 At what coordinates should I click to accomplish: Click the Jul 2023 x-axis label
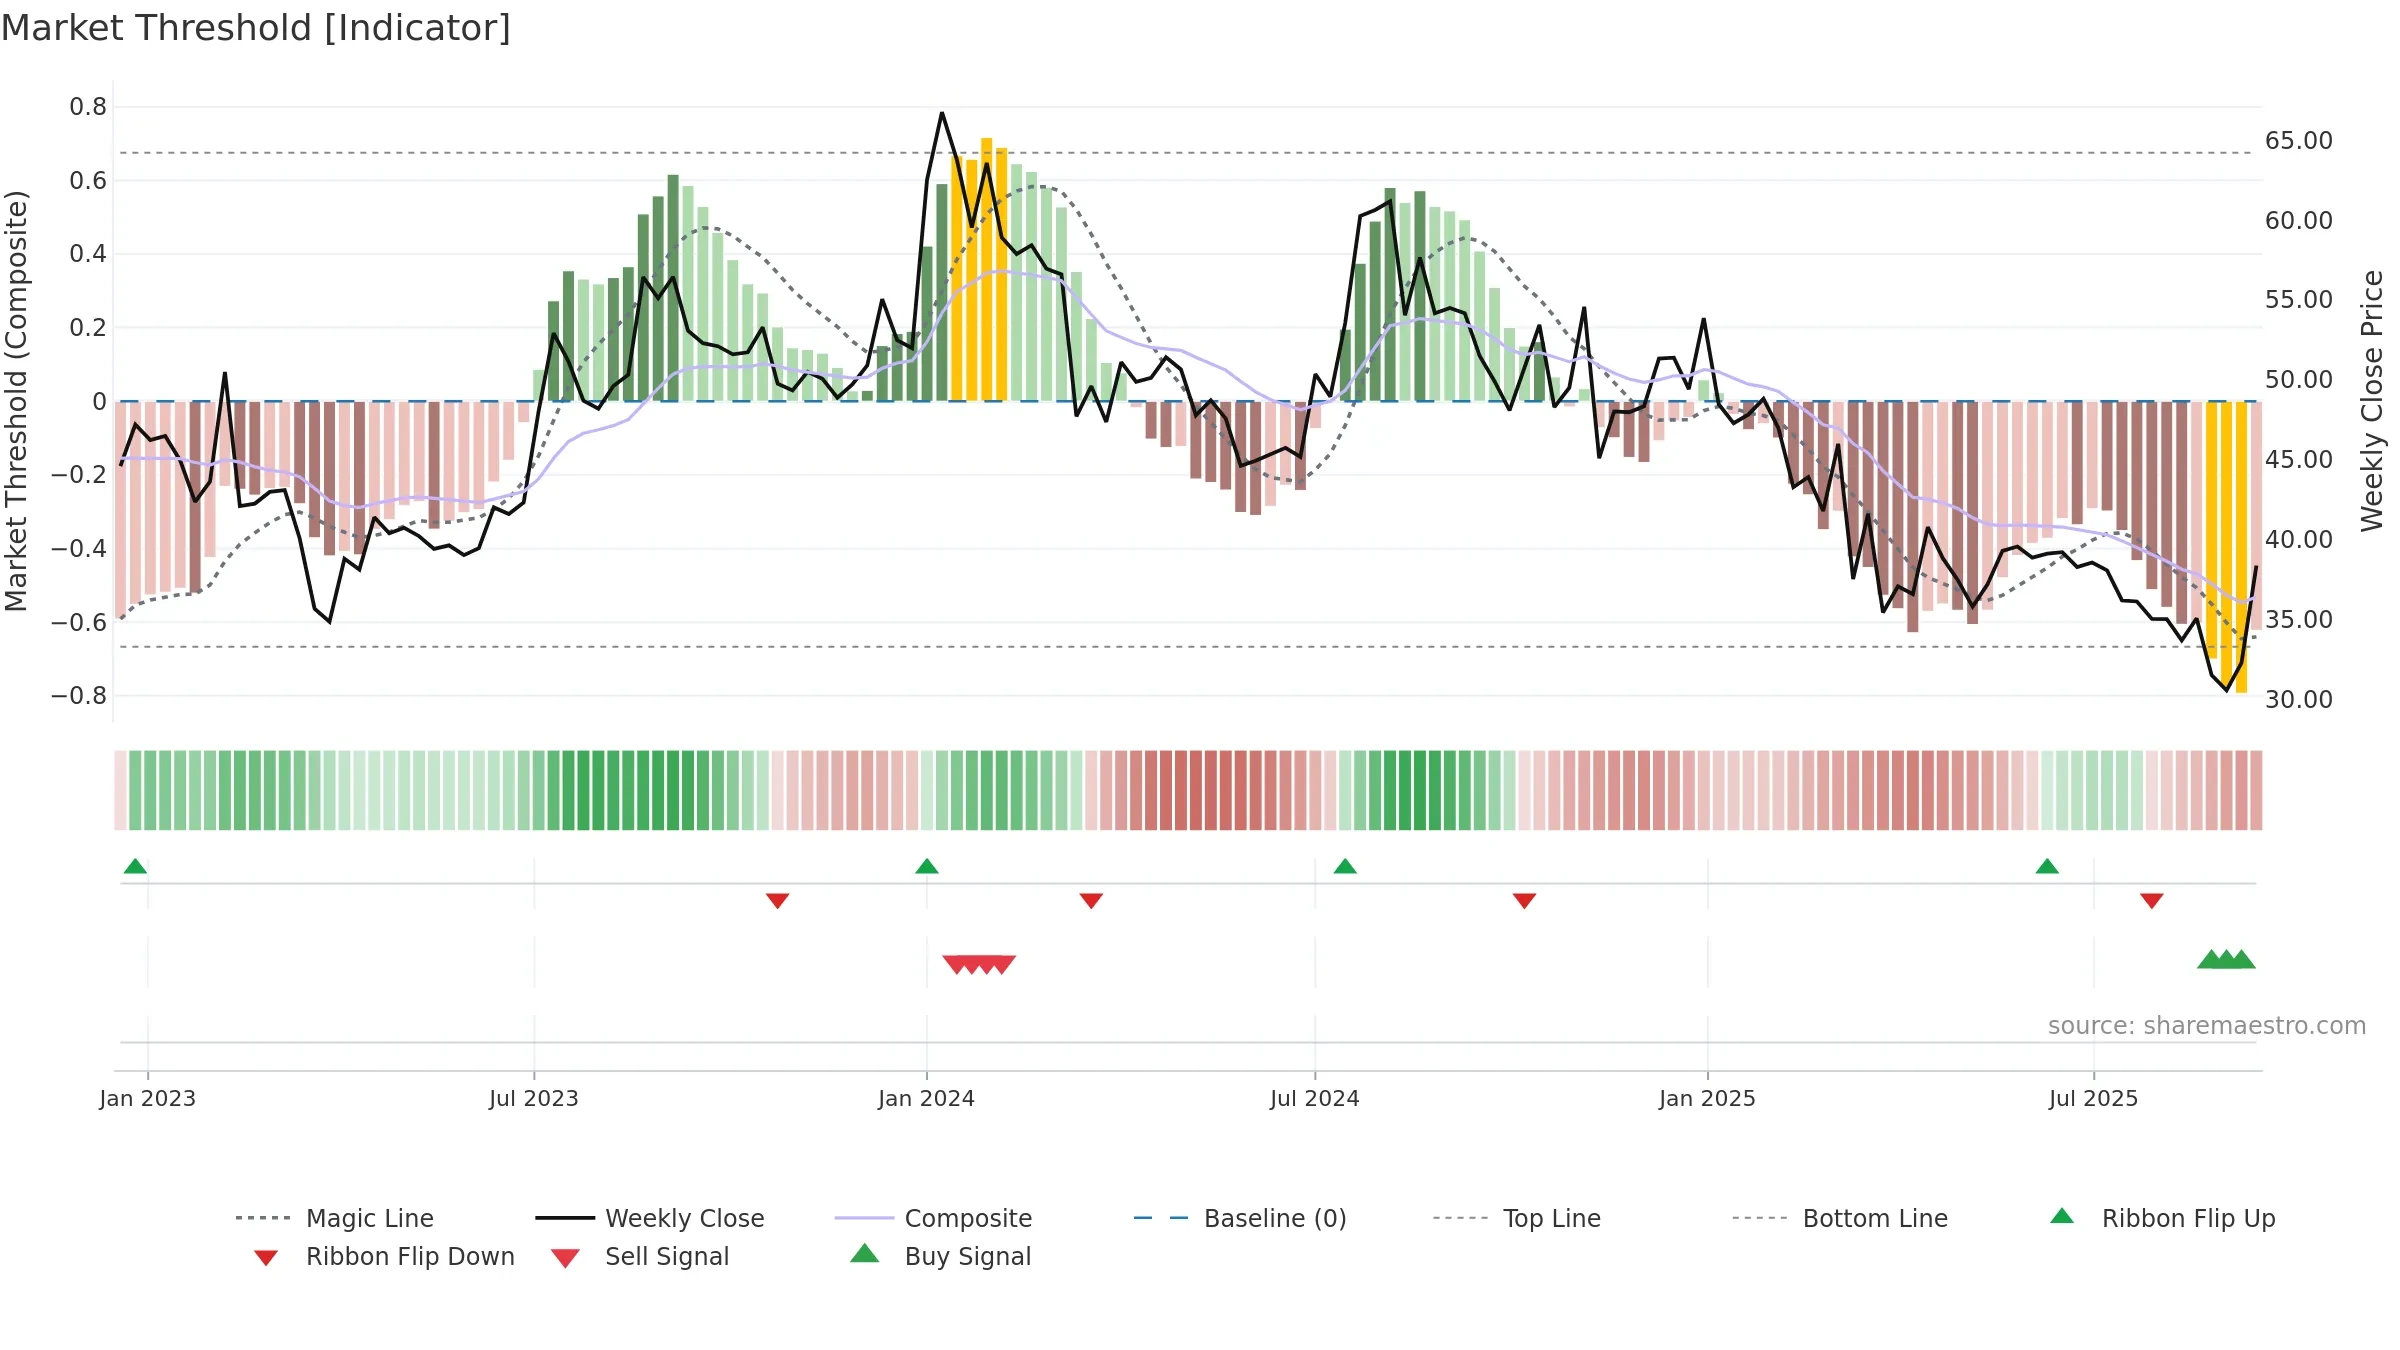point(534,1098)
